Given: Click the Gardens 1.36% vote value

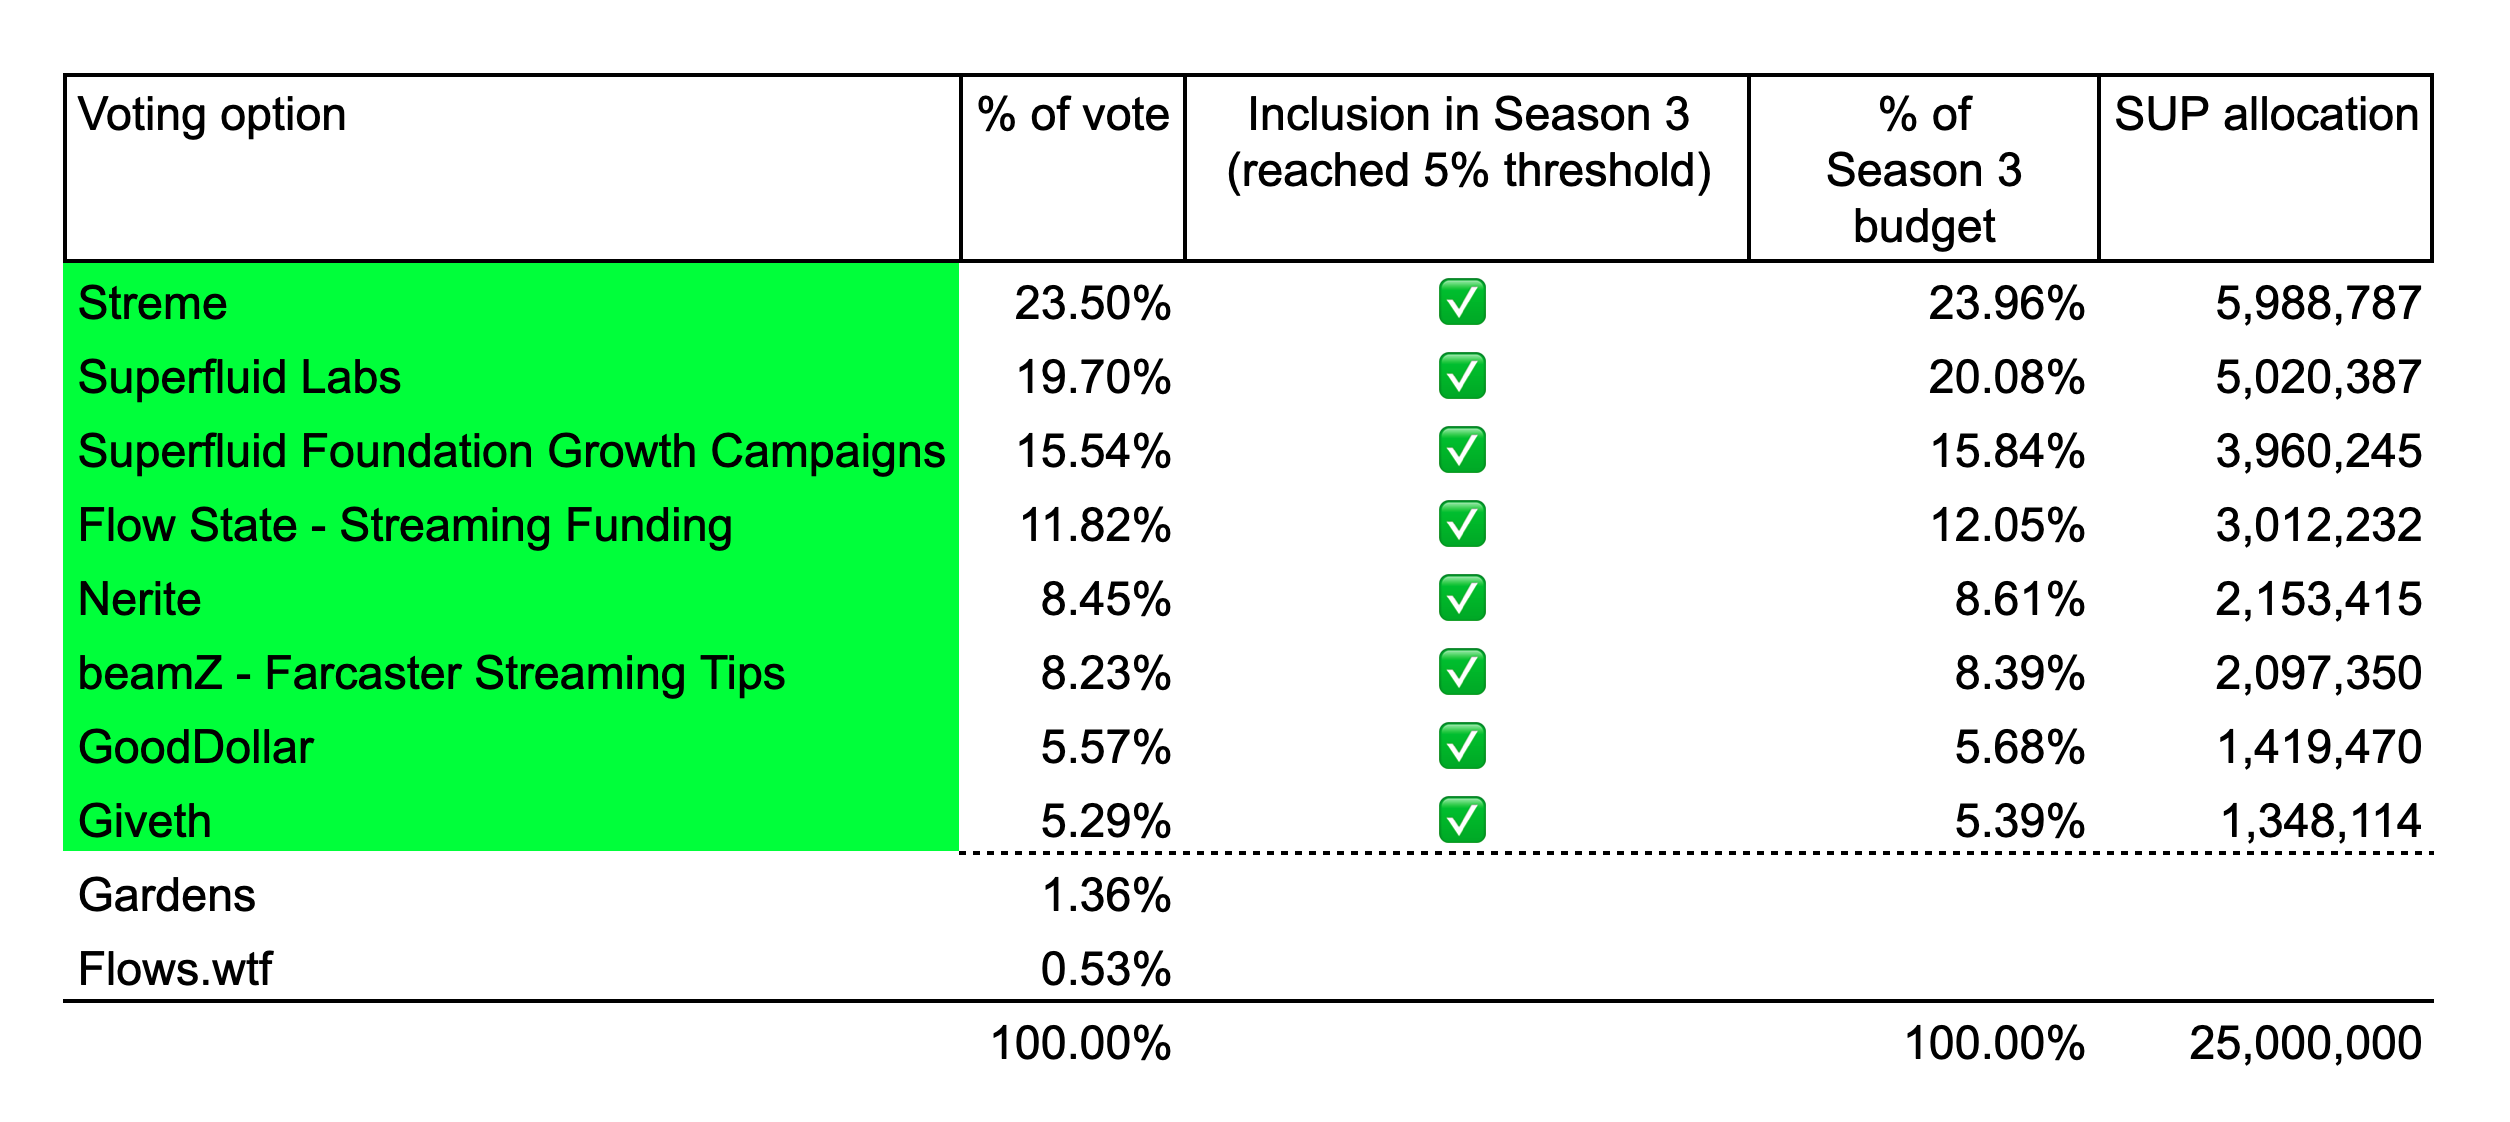Looking at the screenshot, I should pos(1105,895).
